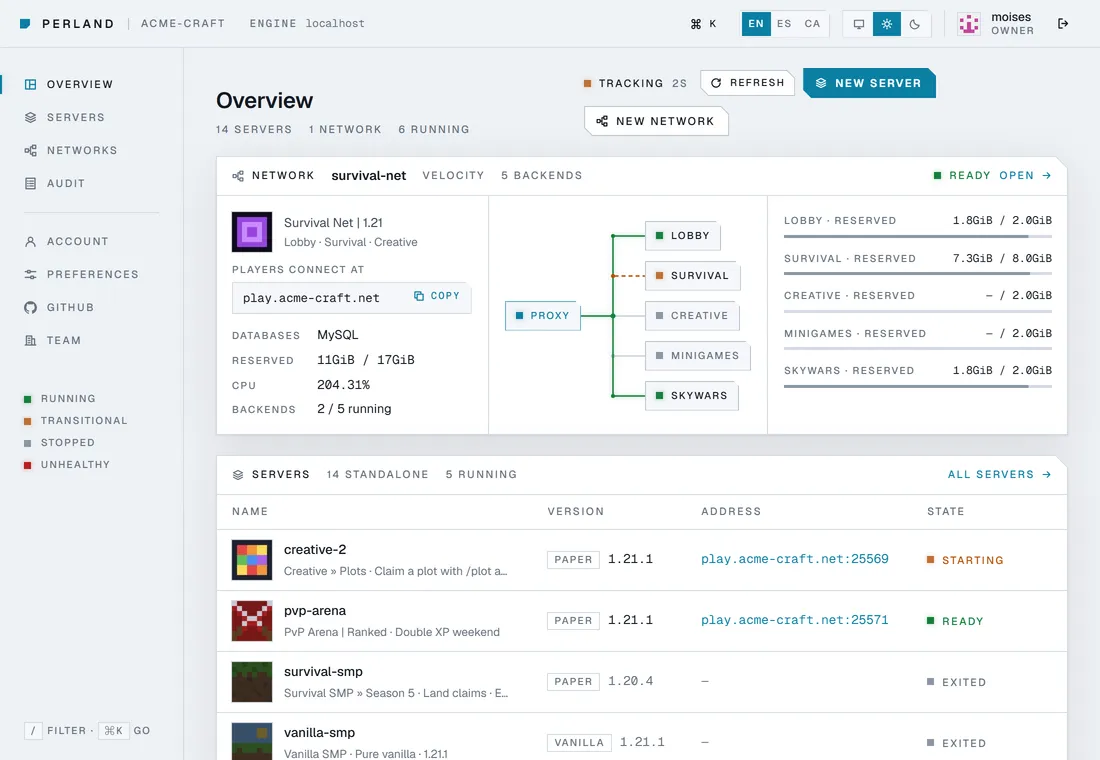Open the command palette ⌘K shortcut
1100x760 pixels.
pyautogui.click(x=703, y=23)
